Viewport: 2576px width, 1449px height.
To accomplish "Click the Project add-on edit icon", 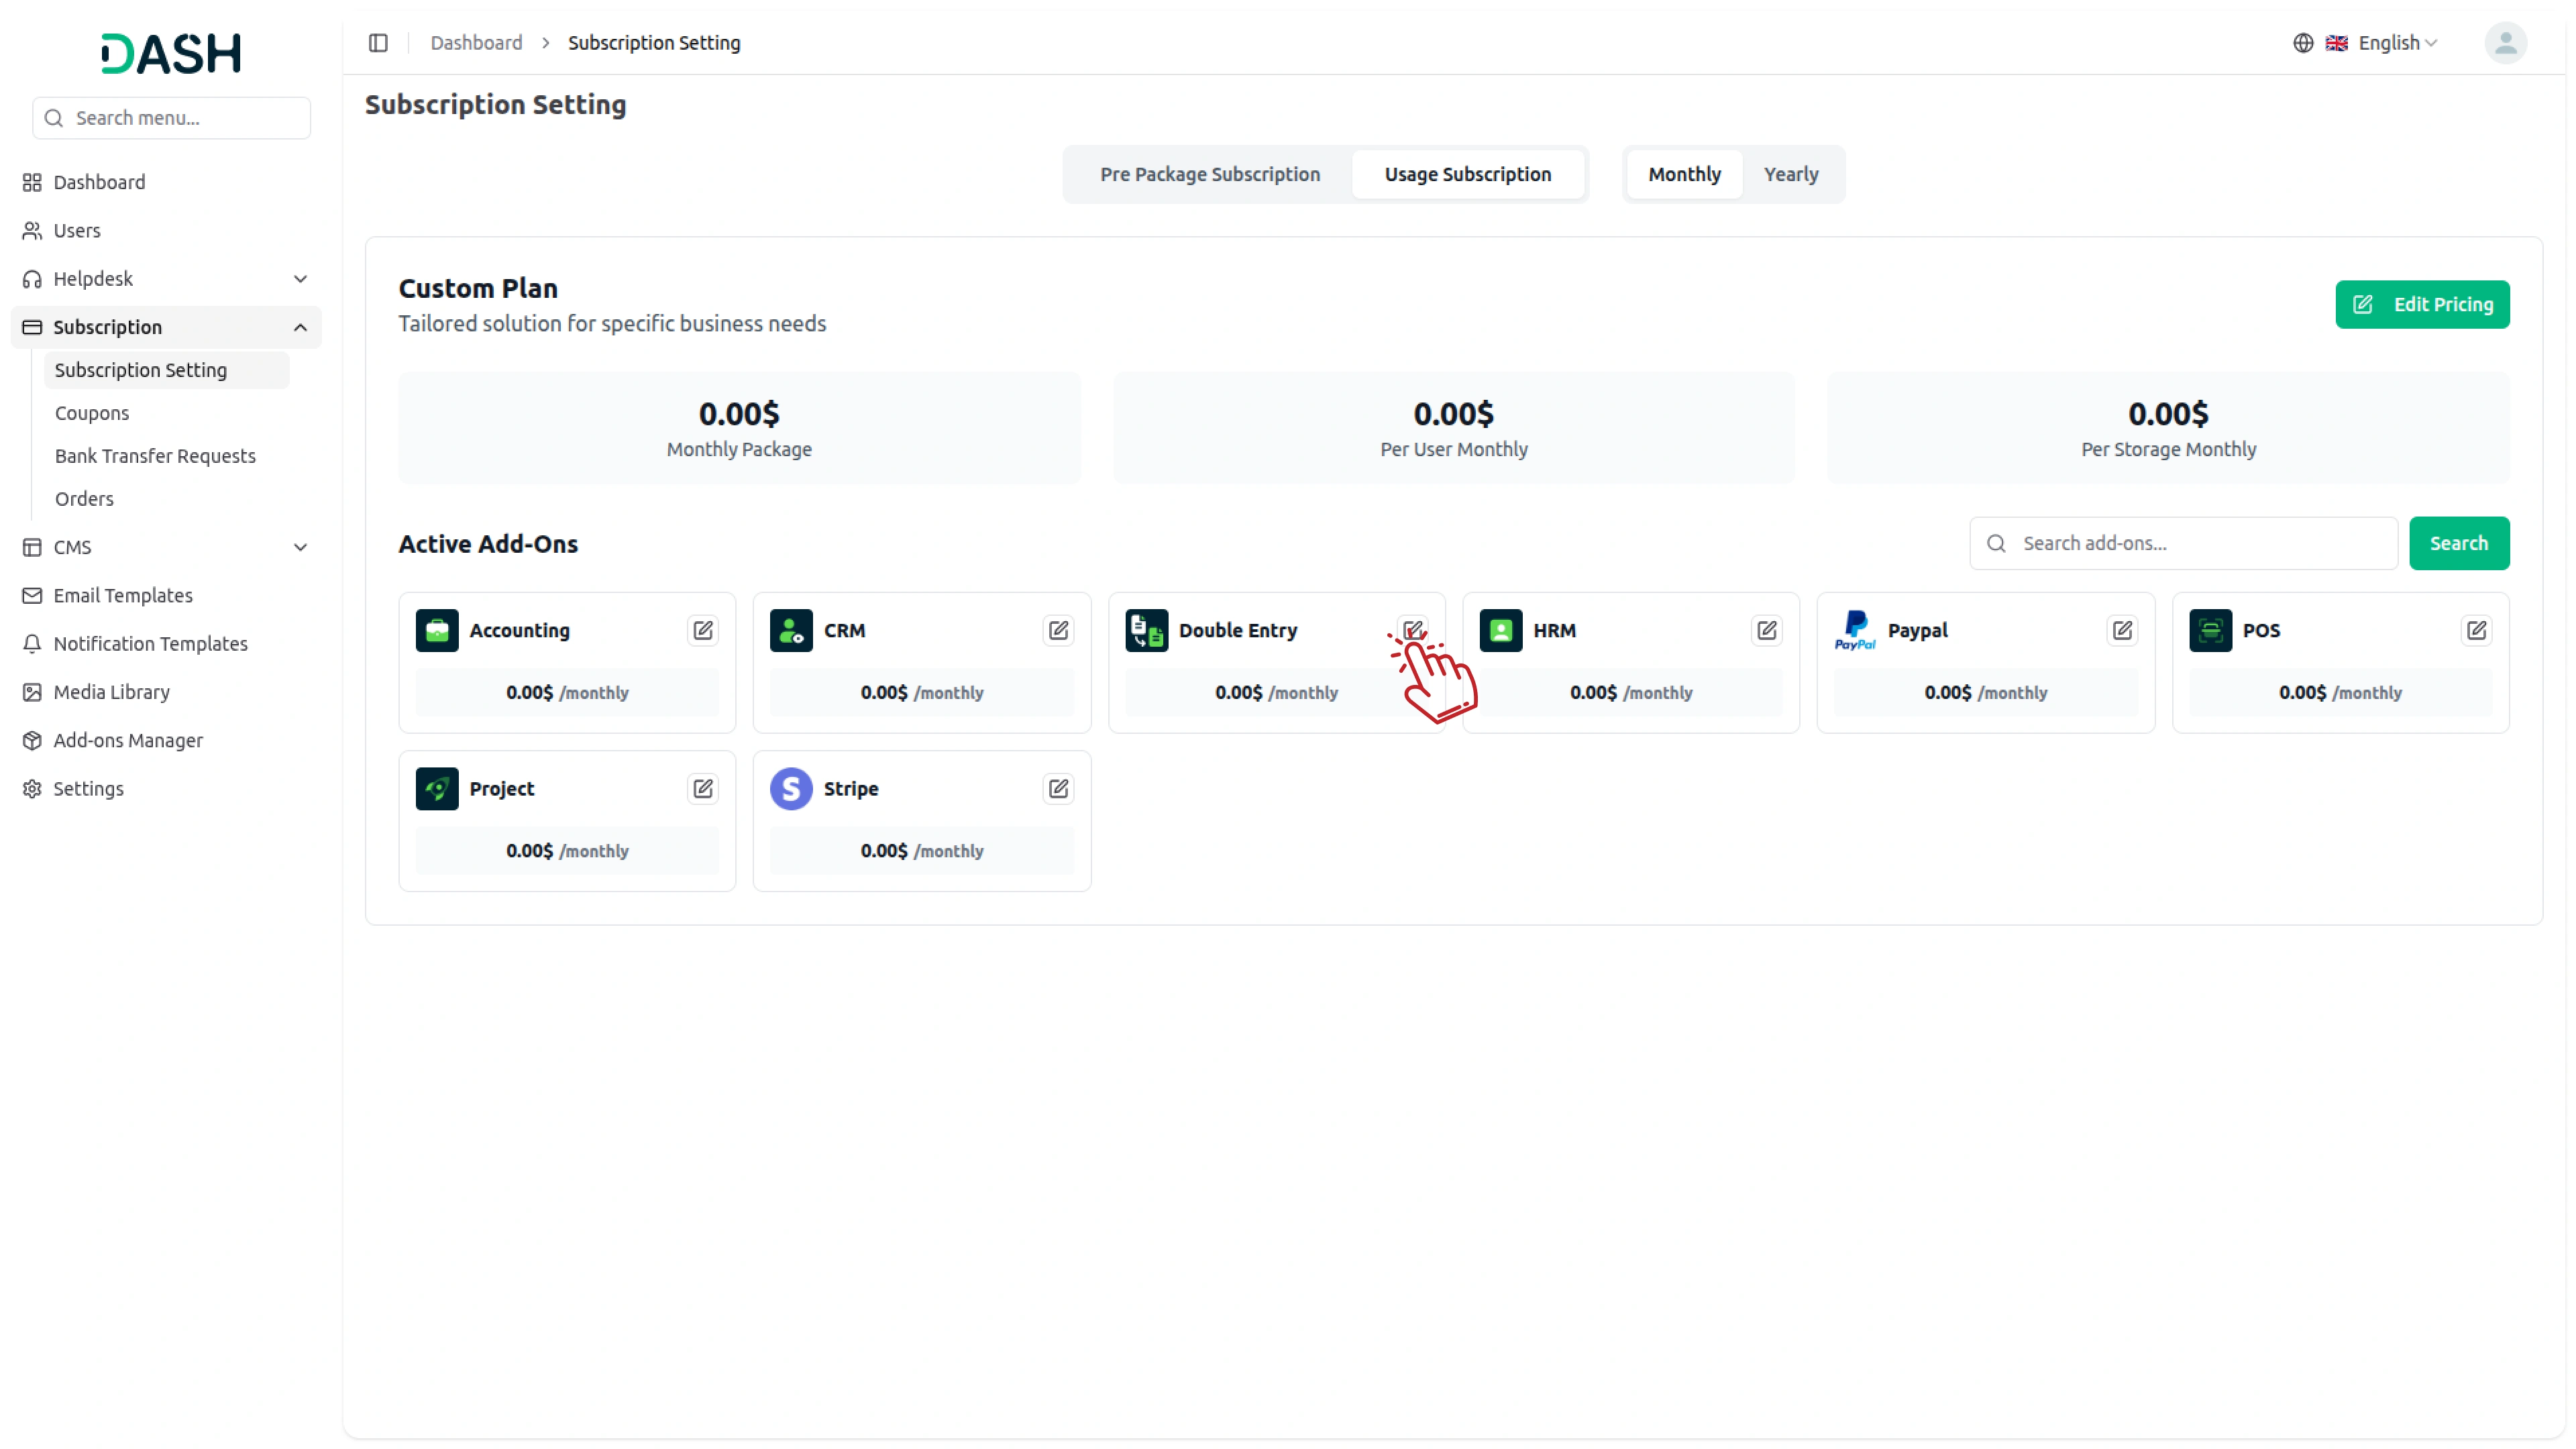I will click(x=703, y=788).
